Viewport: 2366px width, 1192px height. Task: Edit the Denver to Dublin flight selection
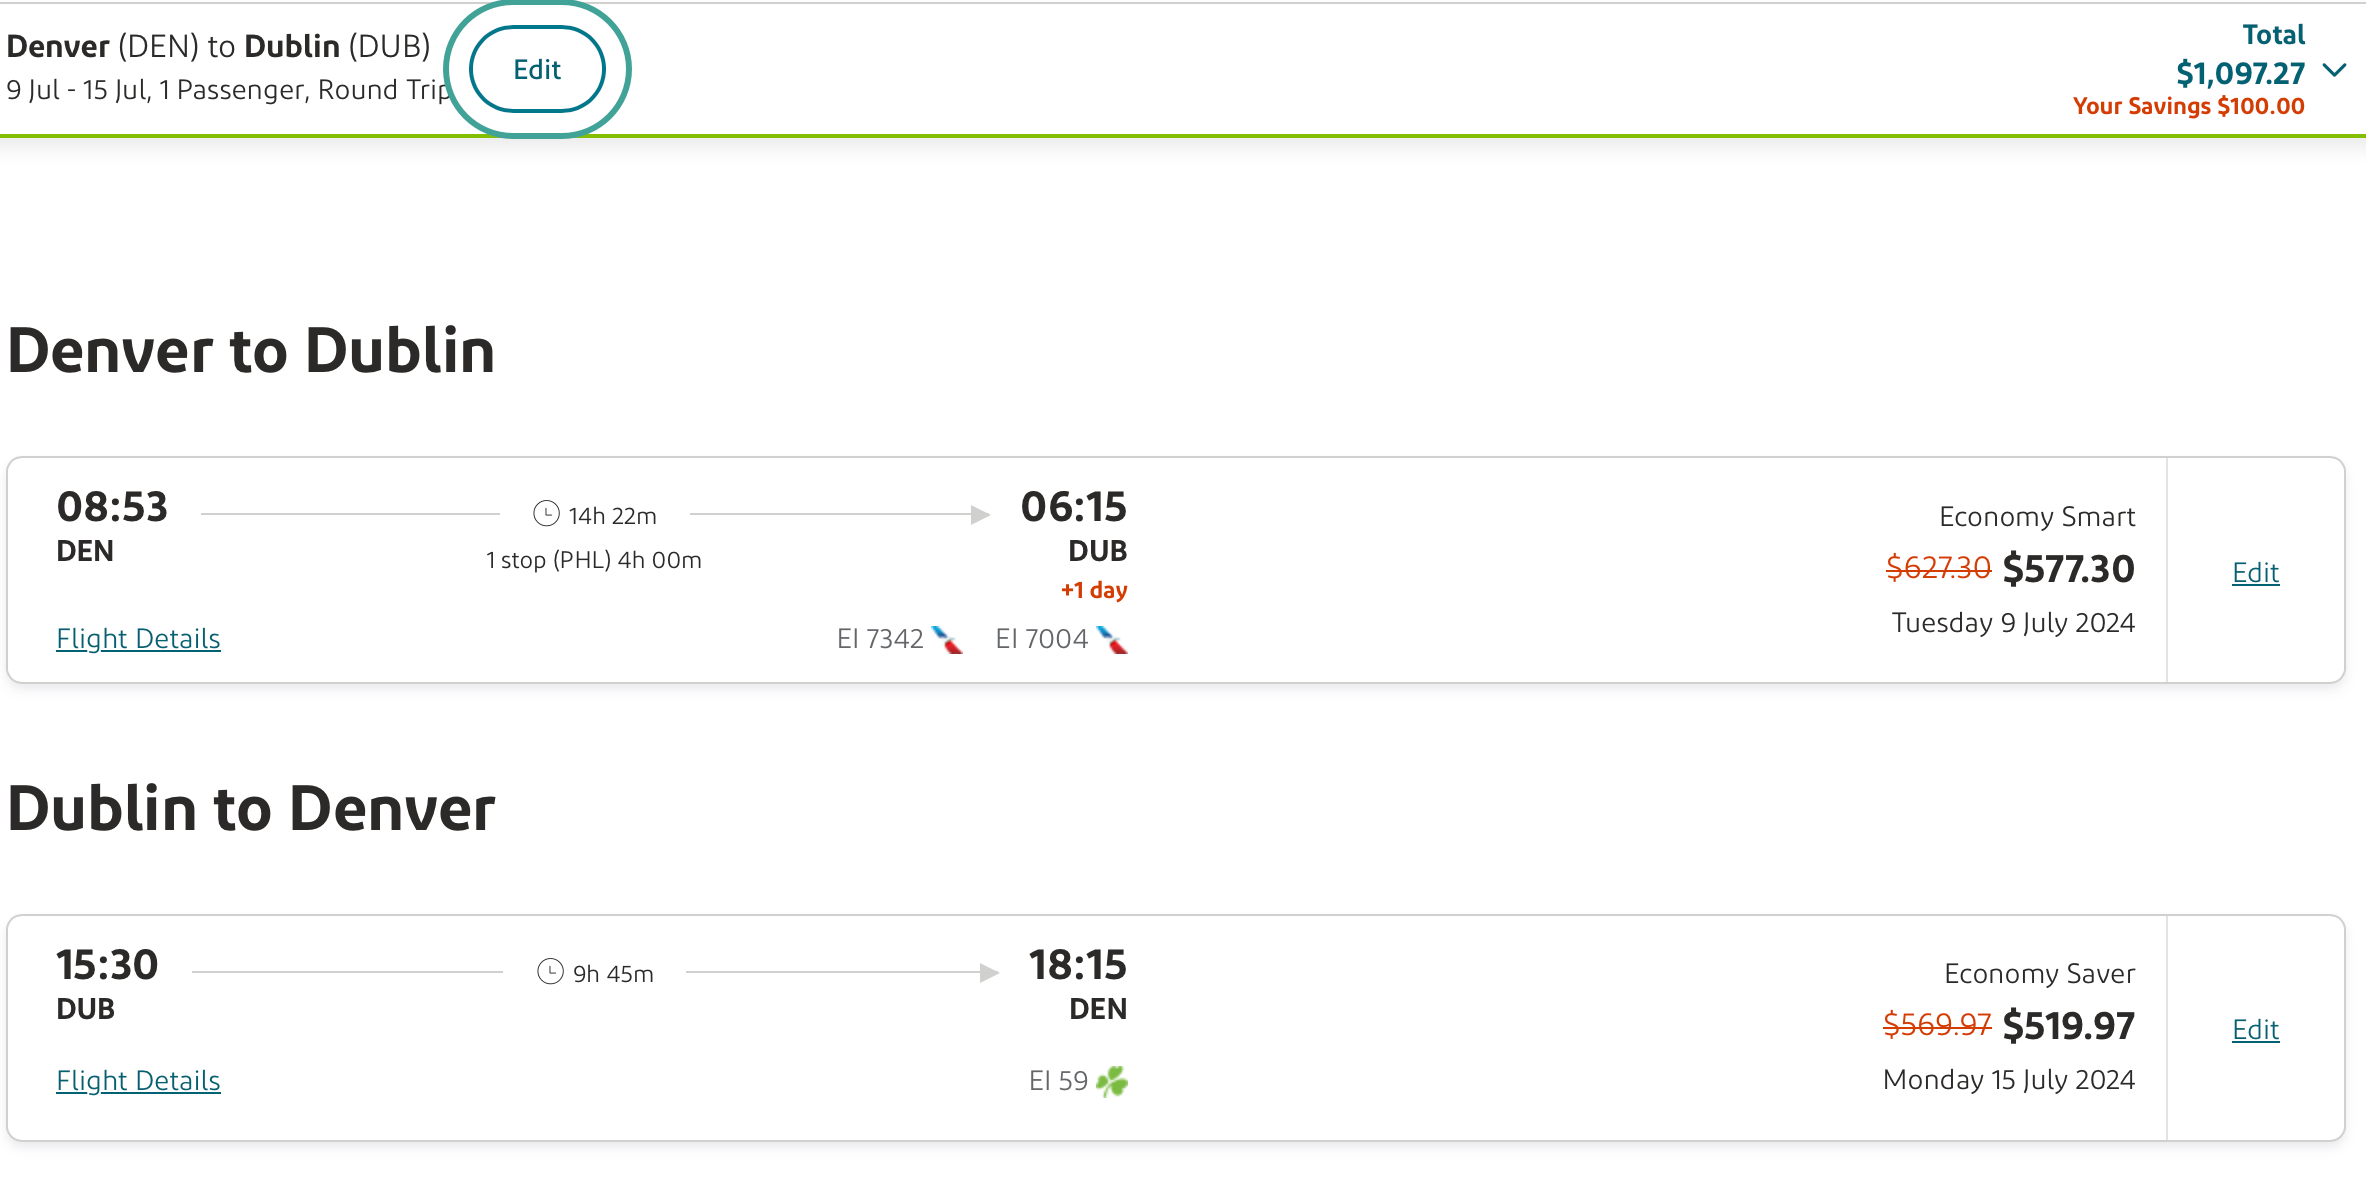2255,572
